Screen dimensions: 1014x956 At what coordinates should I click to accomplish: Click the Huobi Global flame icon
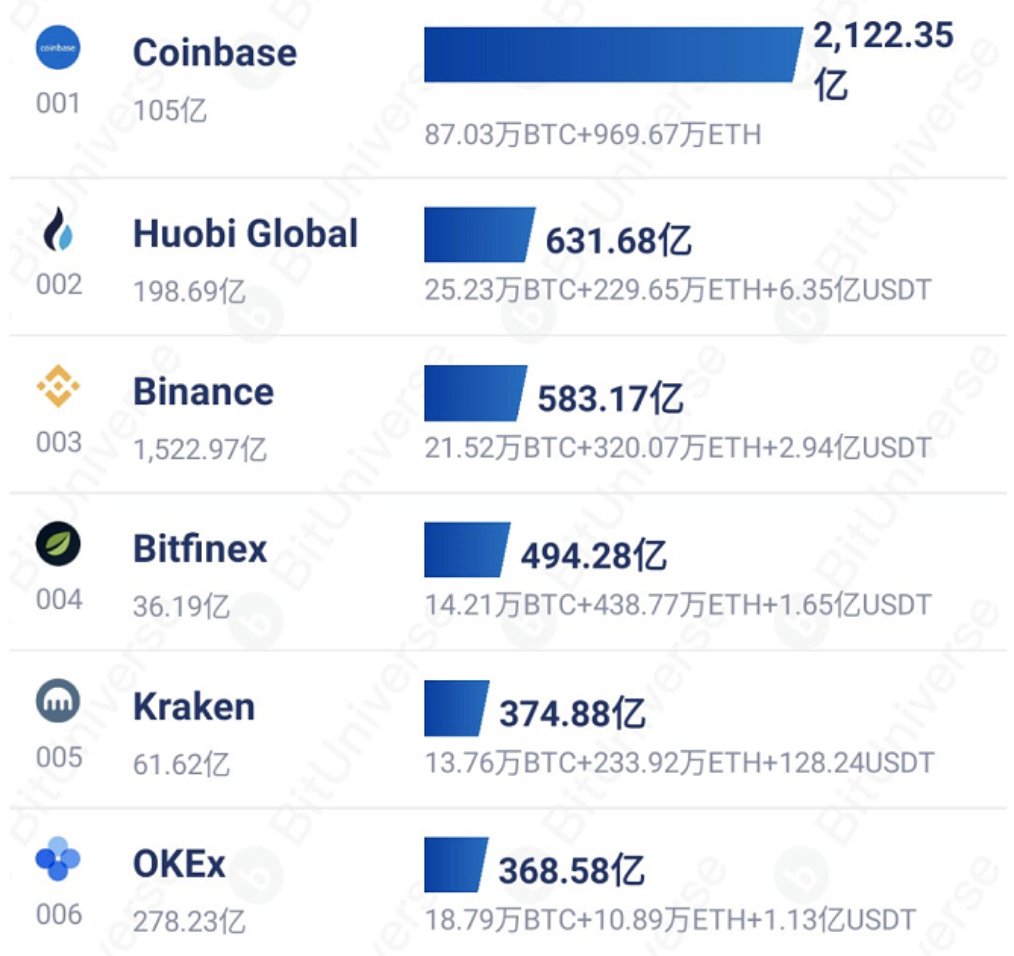coord(57,229)
